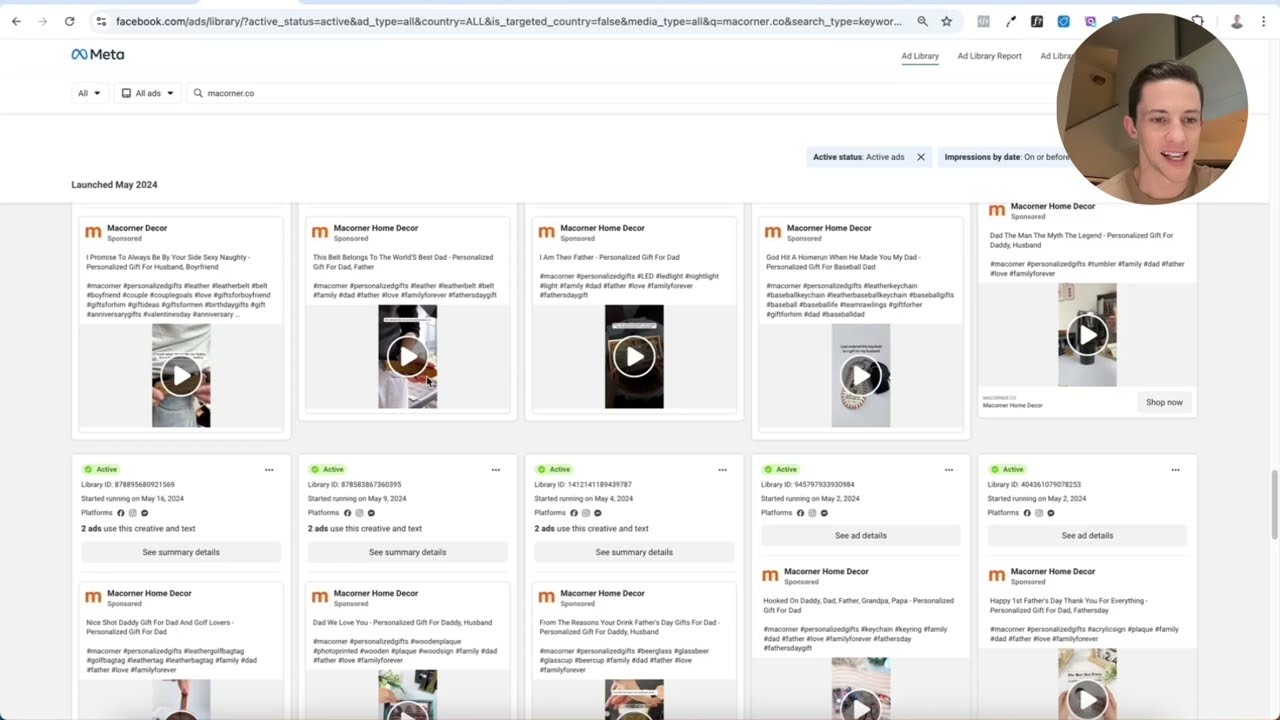Remove the Active status filter
The width and height of the screenshot is (1280, 720).
(921, 157)
